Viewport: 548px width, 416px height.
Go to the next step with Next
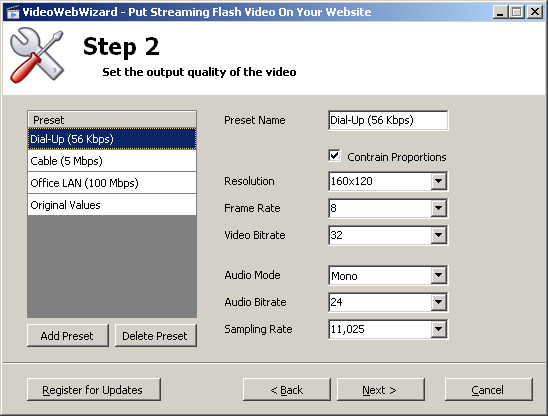click(381, 389)
